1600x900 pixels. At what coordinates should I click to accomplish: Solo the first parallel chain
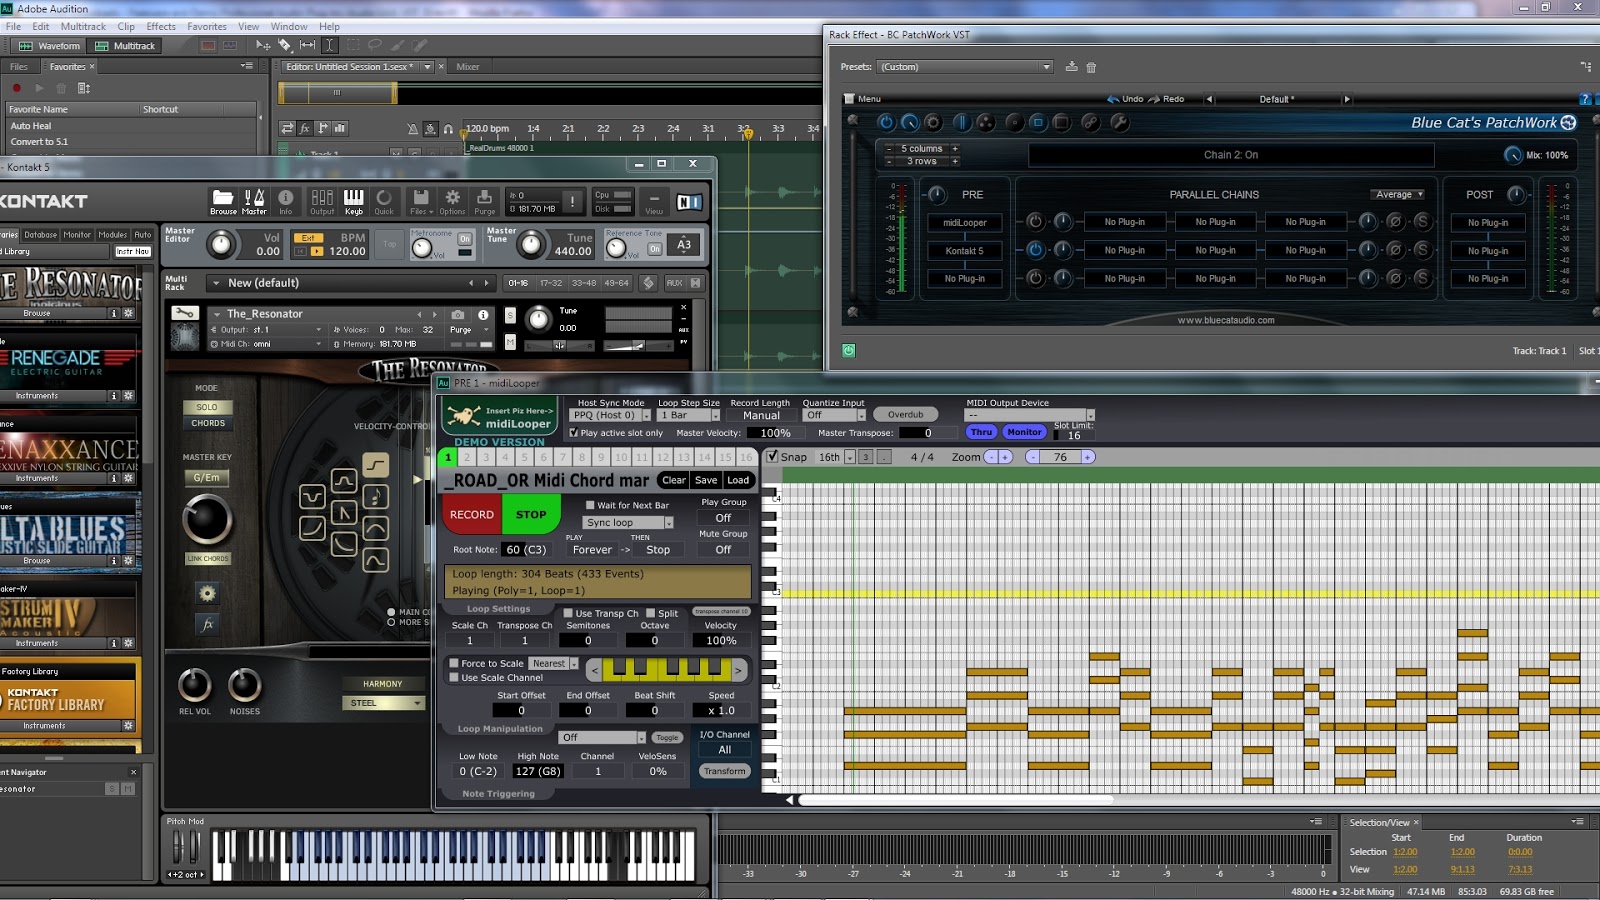pyautogui.click(x=1422, y=222)
